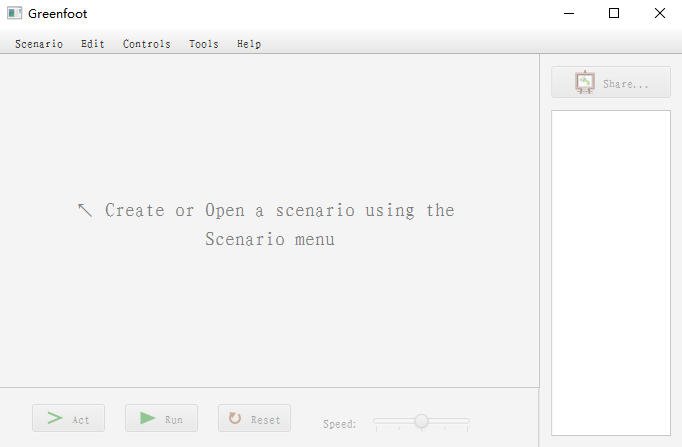This screenshot has width=682, height=447.
Task: Maximize the Greenfoot window
Action: tap(614, 13)
